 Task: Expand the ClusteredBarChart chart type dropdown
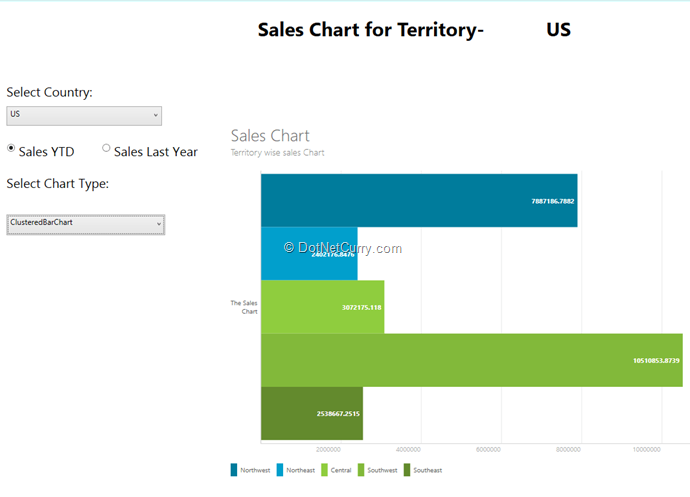pos(85,224)
